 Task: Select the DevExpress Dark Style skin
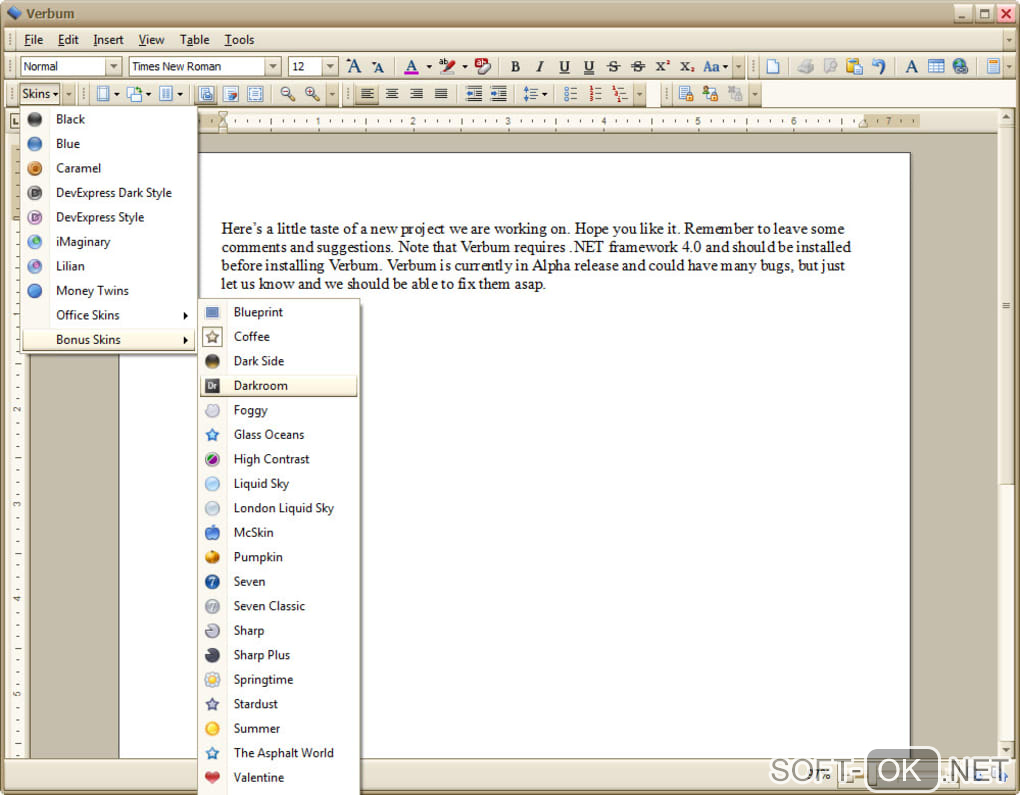click(109, 193)
